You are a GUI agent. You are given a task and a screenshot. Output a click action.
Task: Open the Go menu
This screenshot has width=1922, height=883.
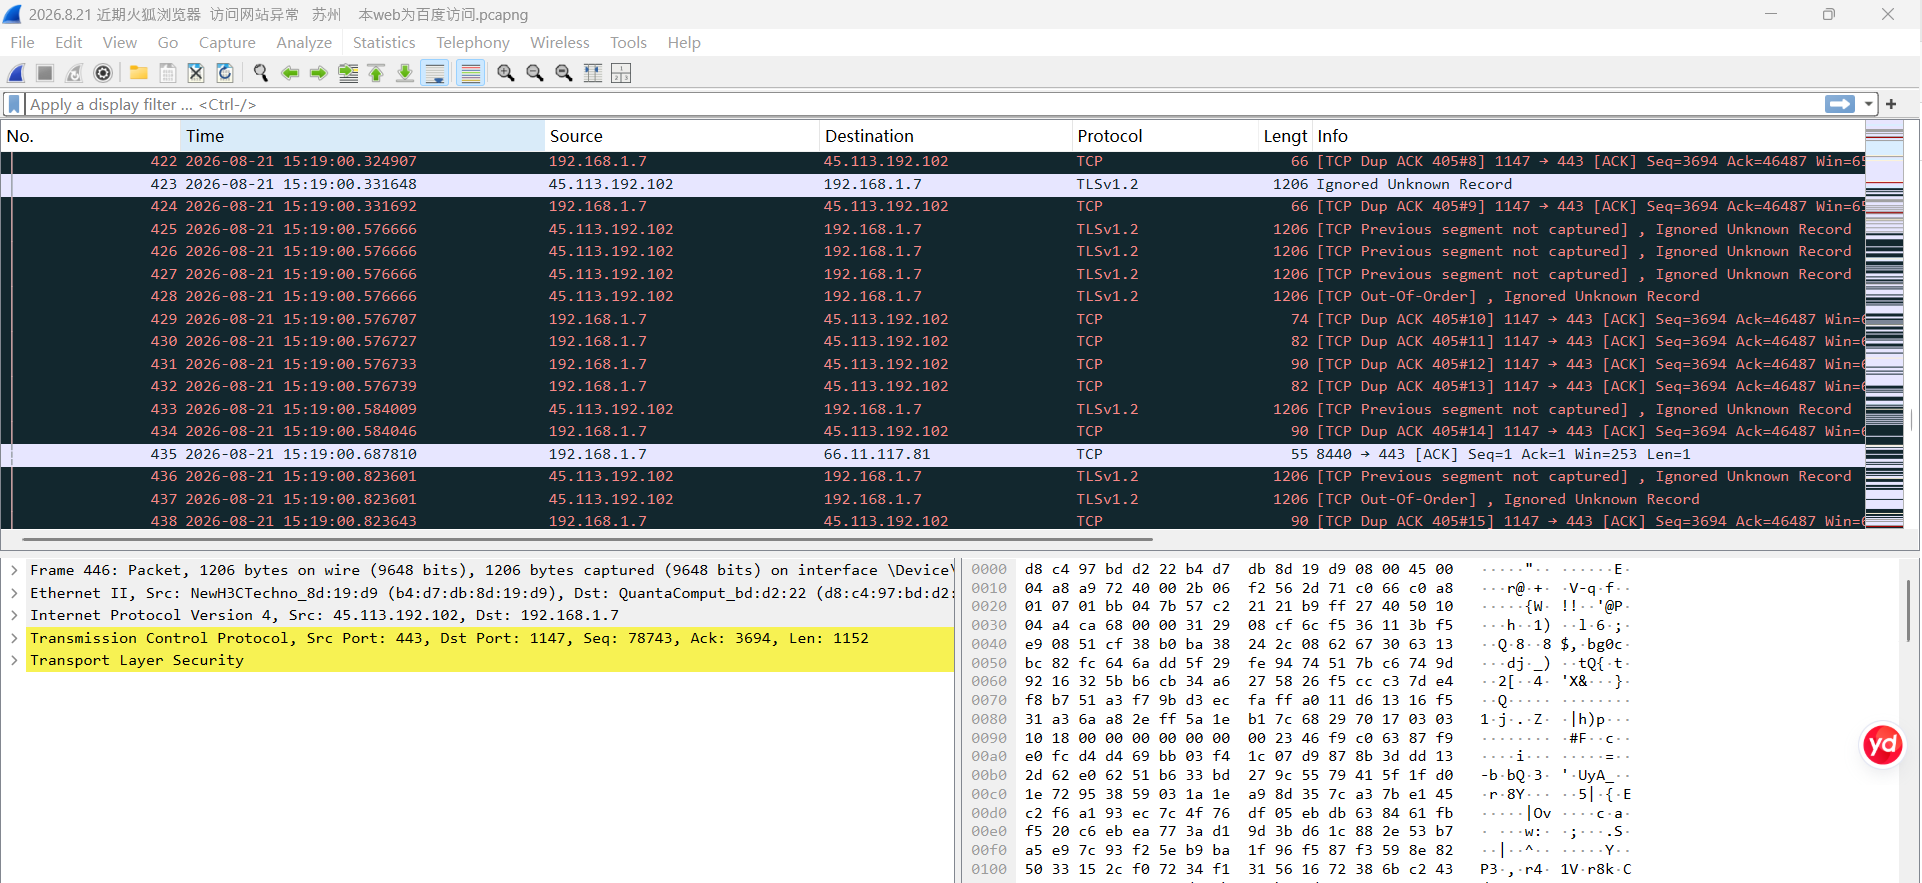tap(167, 42)
